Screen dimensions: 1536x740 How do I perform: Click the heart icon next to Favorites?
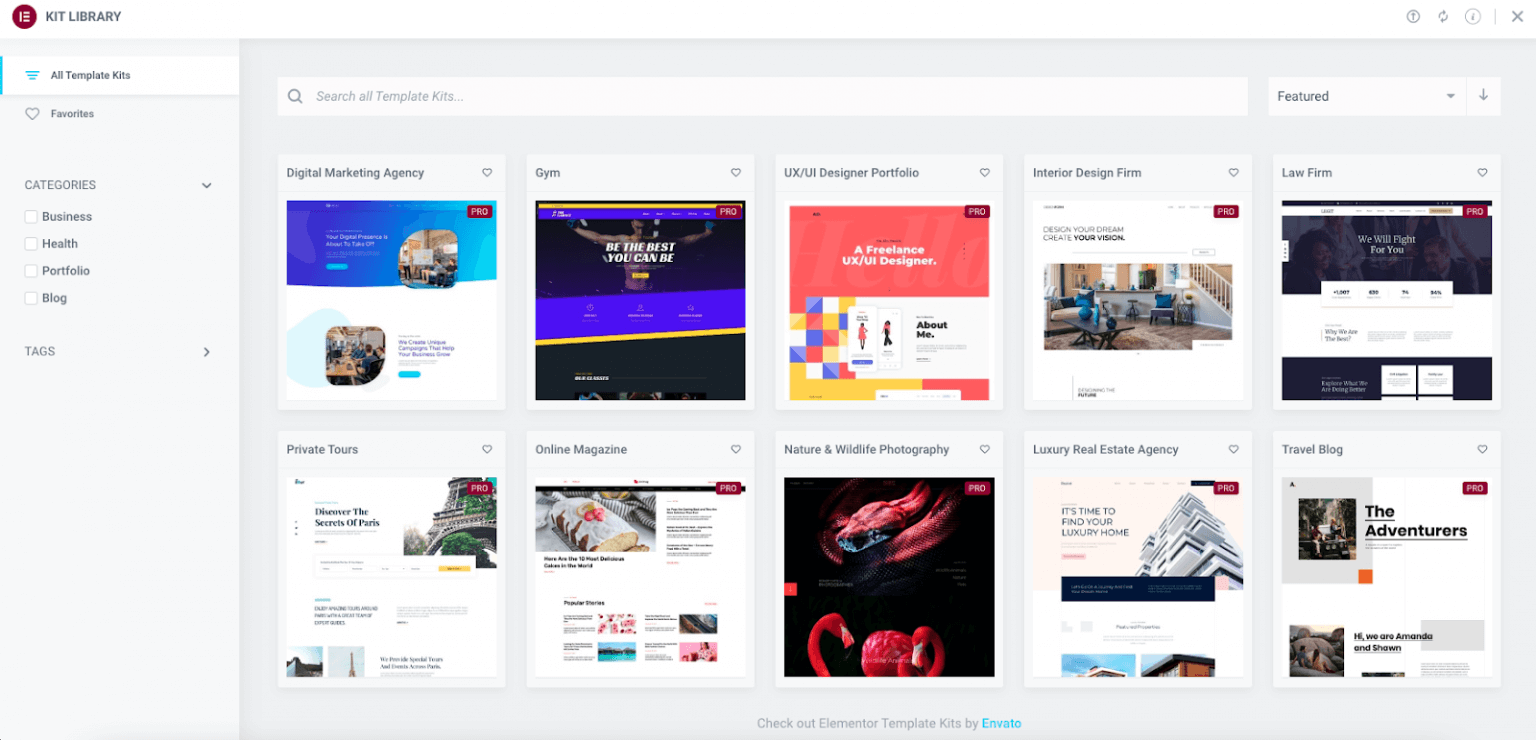32,114
